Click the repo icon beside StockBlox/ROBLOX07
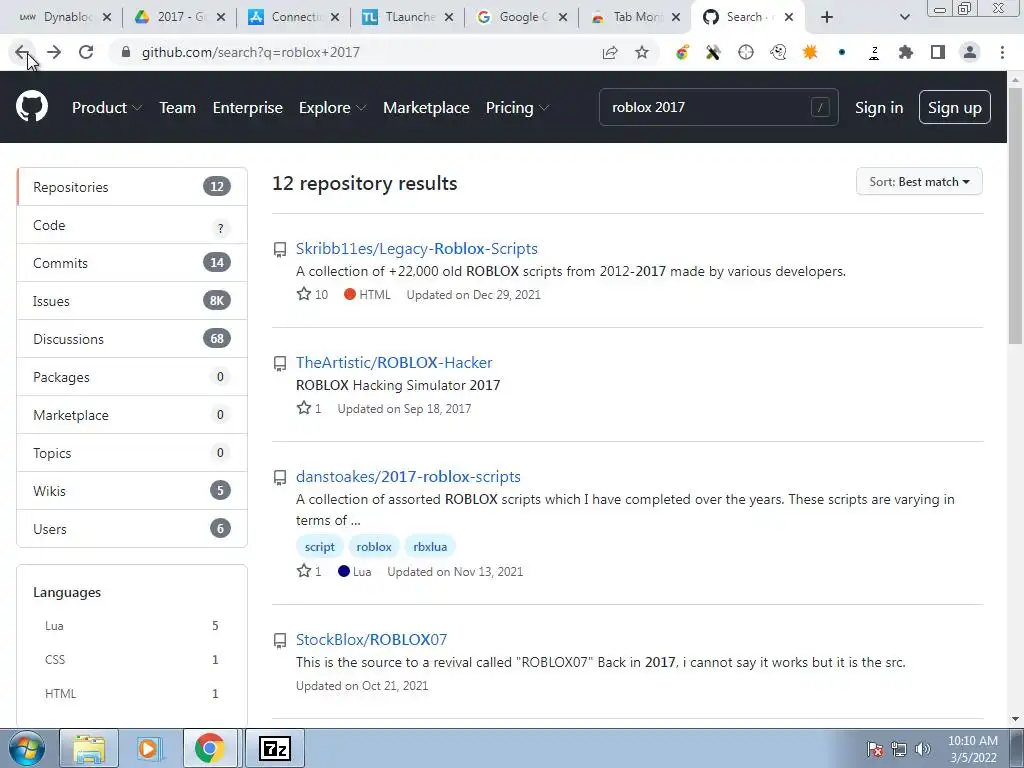This screenshot has width=1024, height=768. [280, 641]
